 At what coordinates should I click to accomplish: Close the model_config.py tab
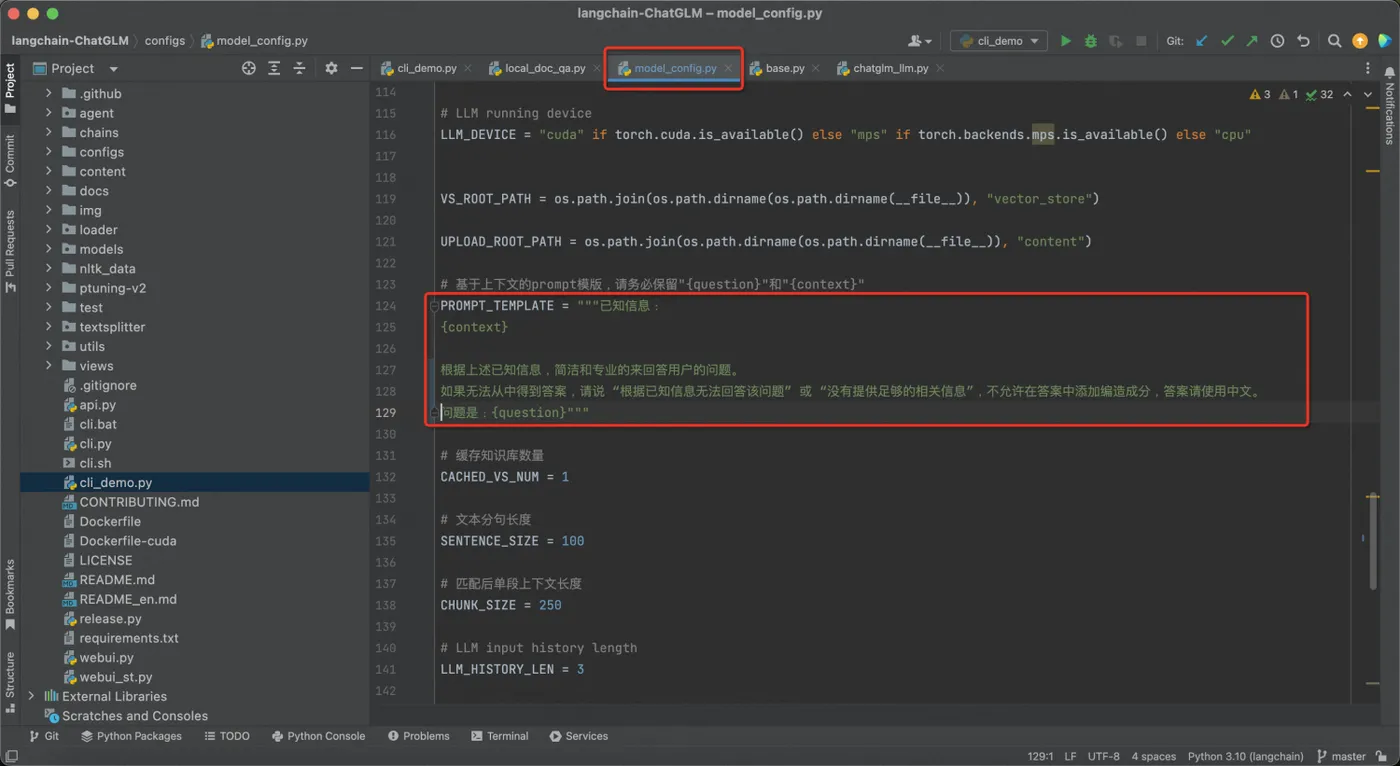[728, 68]
